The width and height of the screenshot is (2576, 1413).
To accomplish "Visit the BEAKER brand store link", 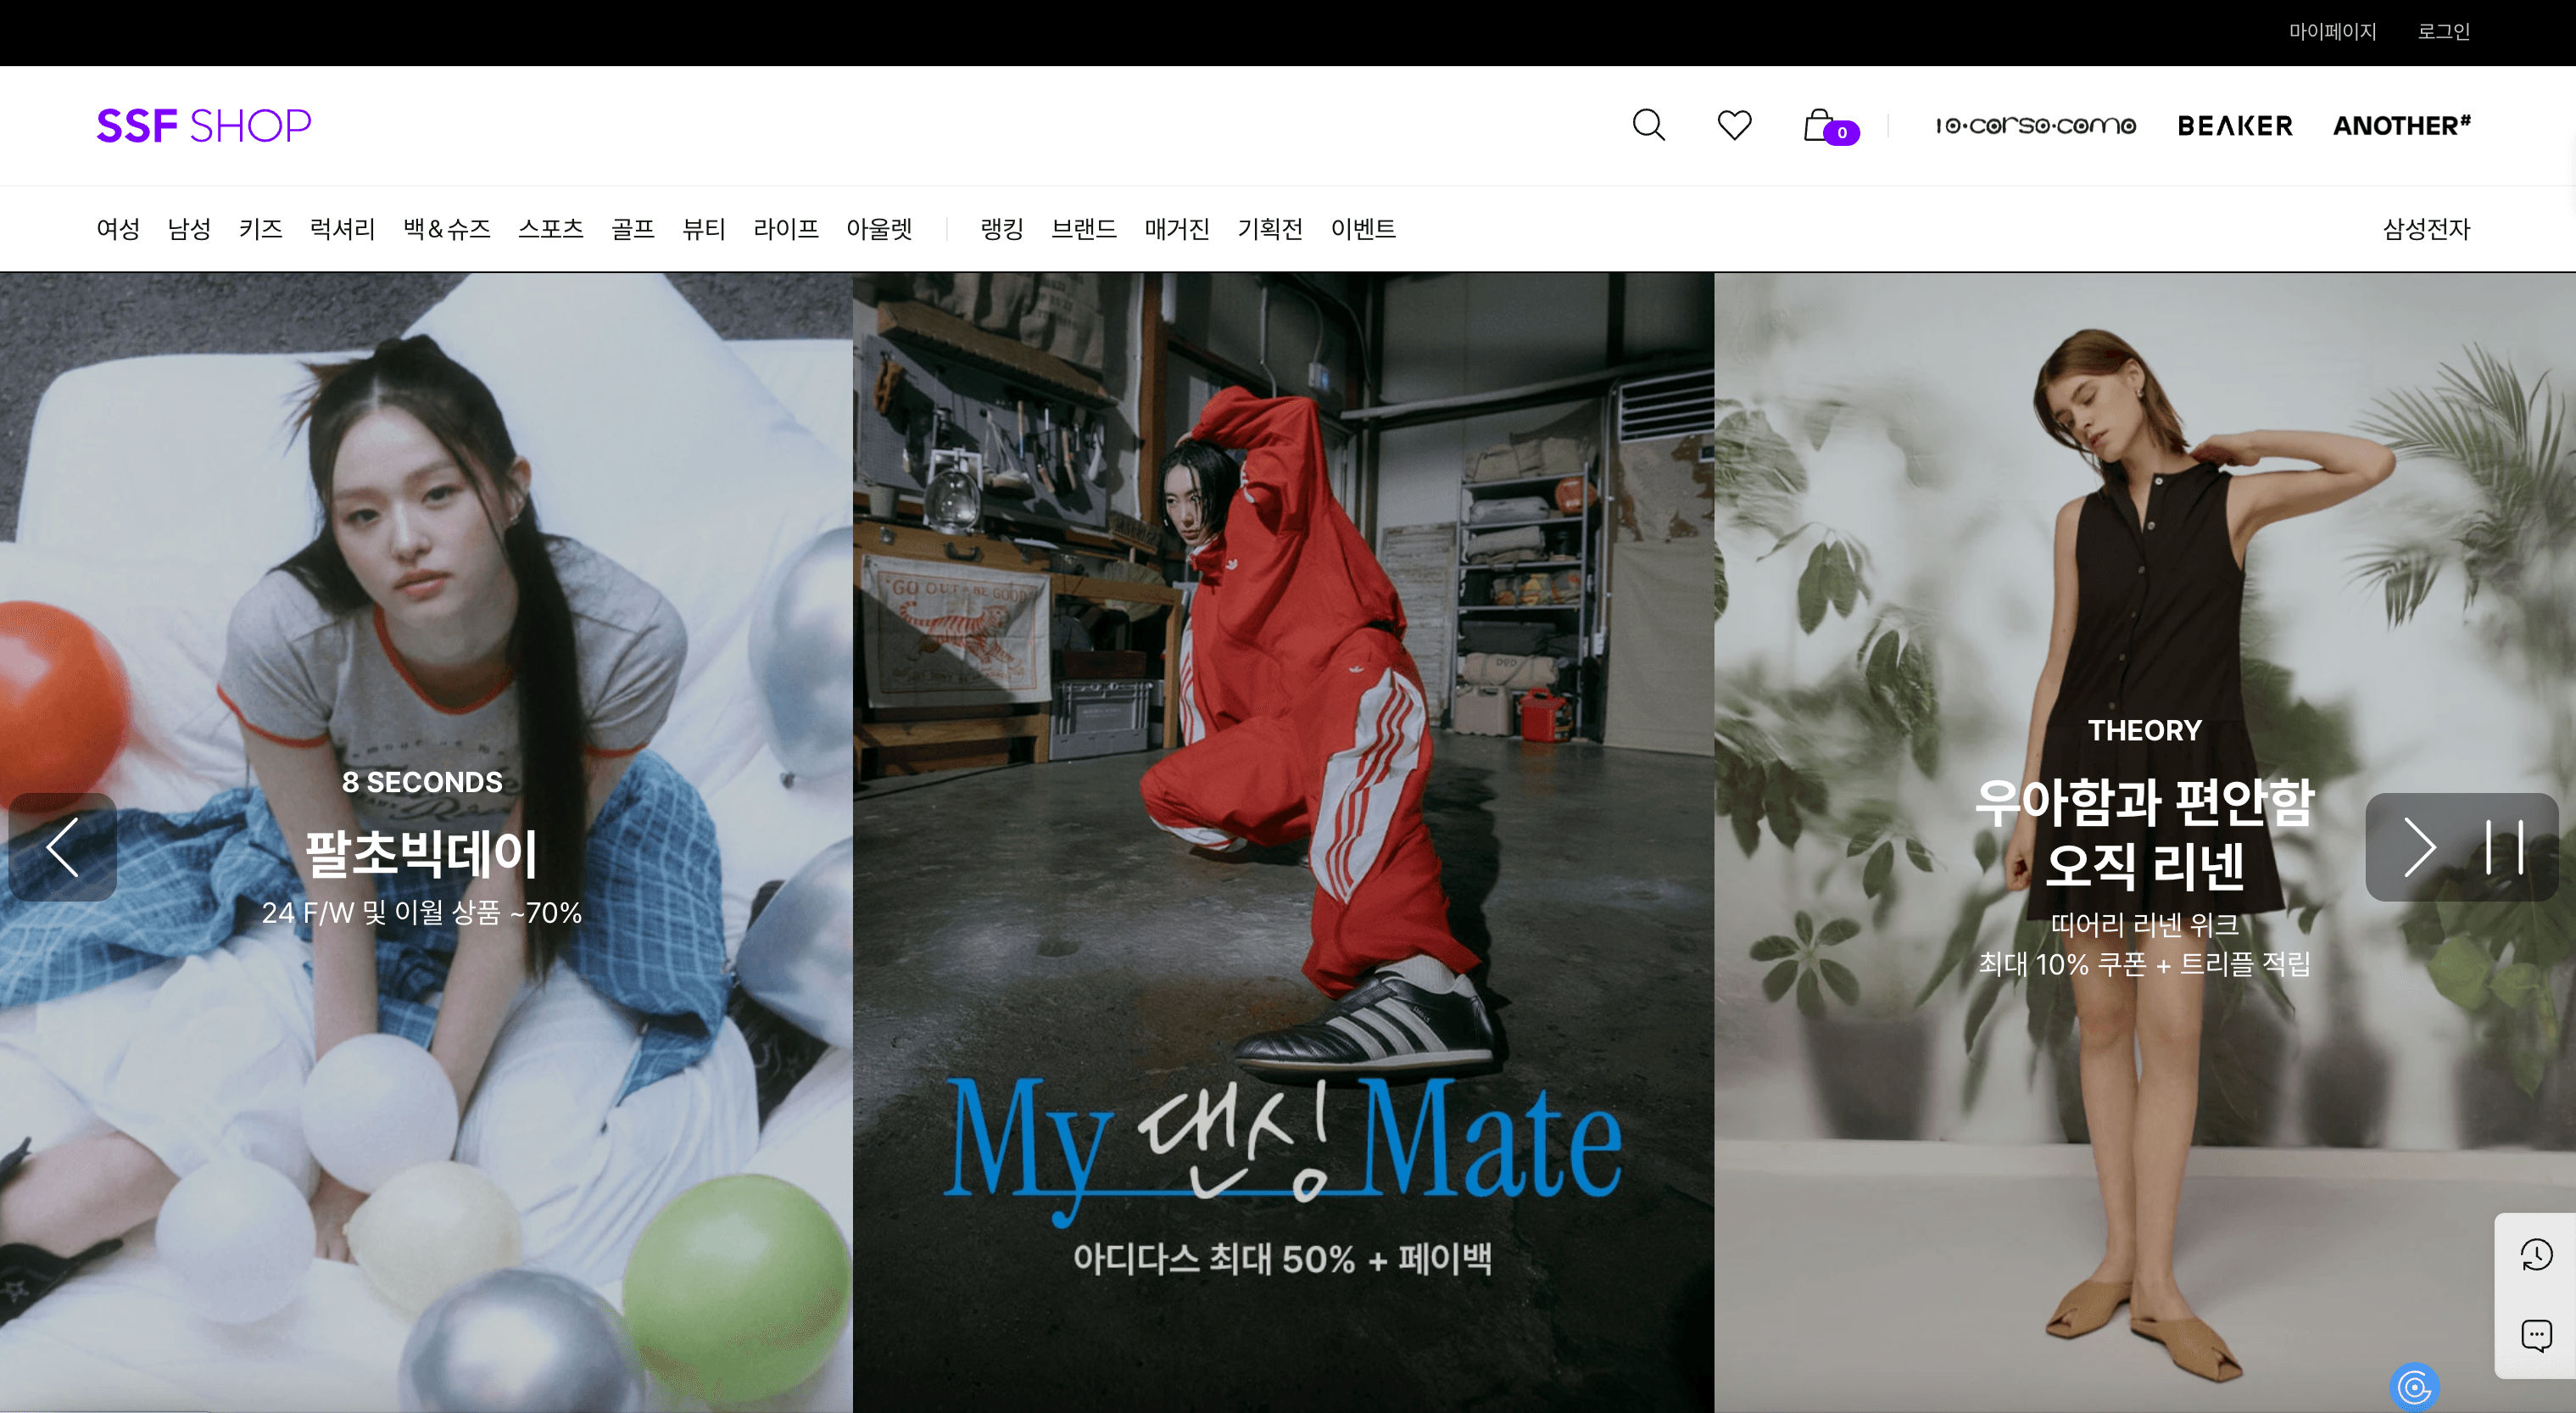I will pos(2234,126).
